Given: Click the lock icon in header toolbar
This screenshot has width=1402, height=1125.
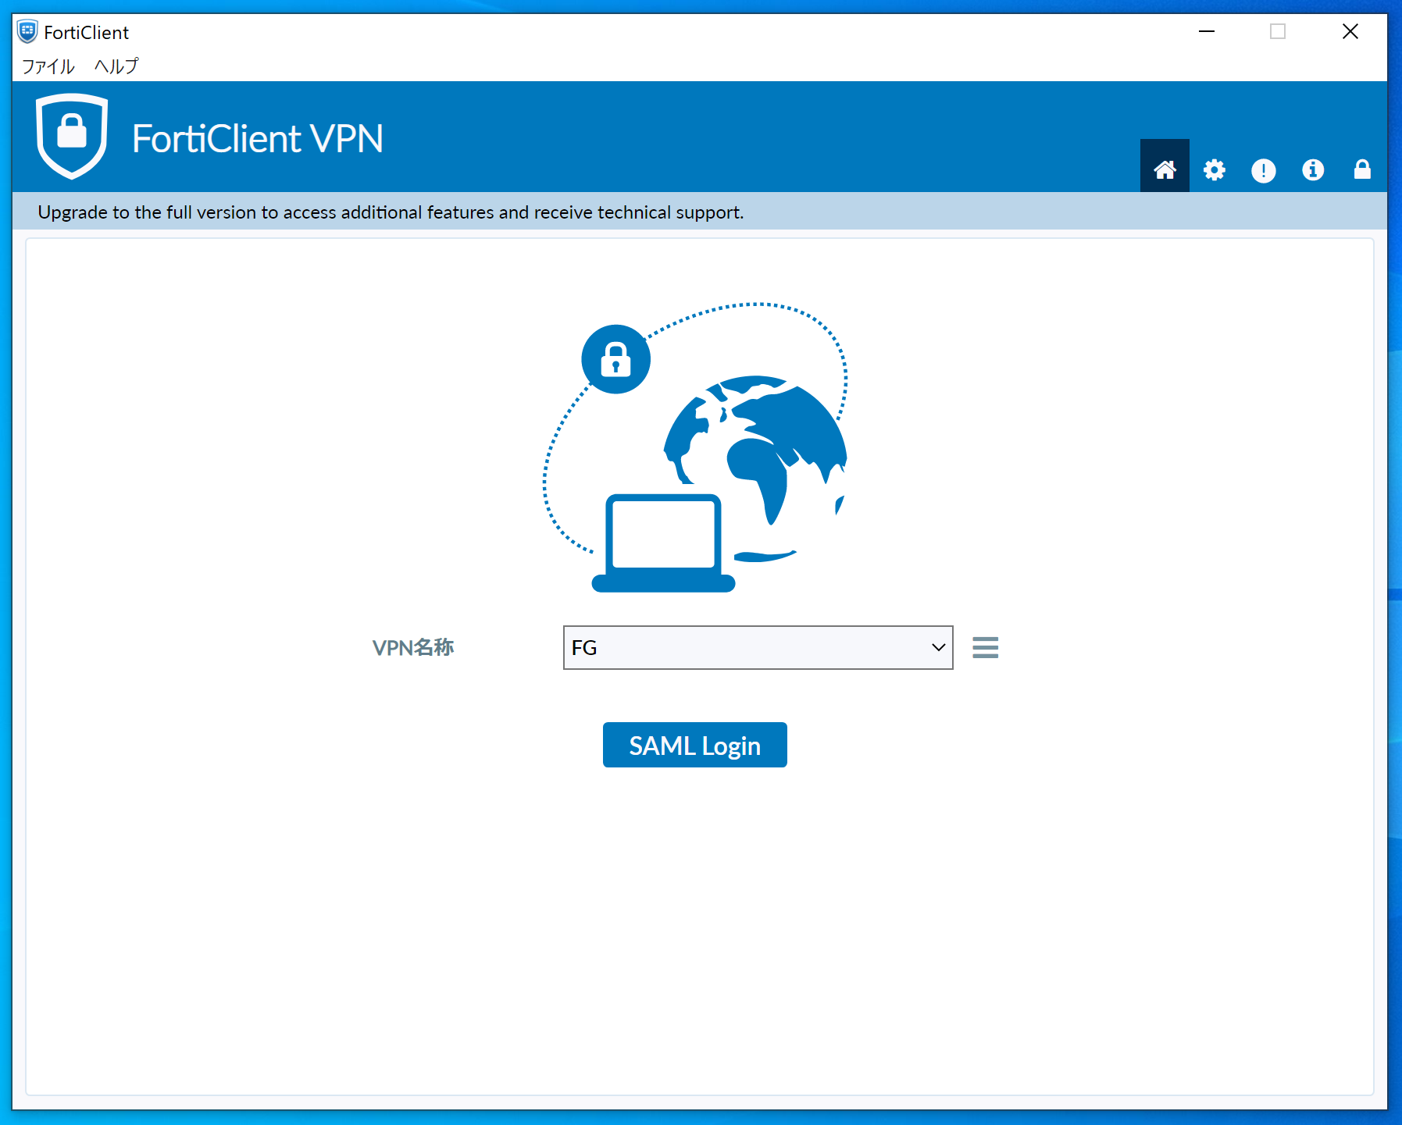Looking at the screenshot, I should 1362,169.
